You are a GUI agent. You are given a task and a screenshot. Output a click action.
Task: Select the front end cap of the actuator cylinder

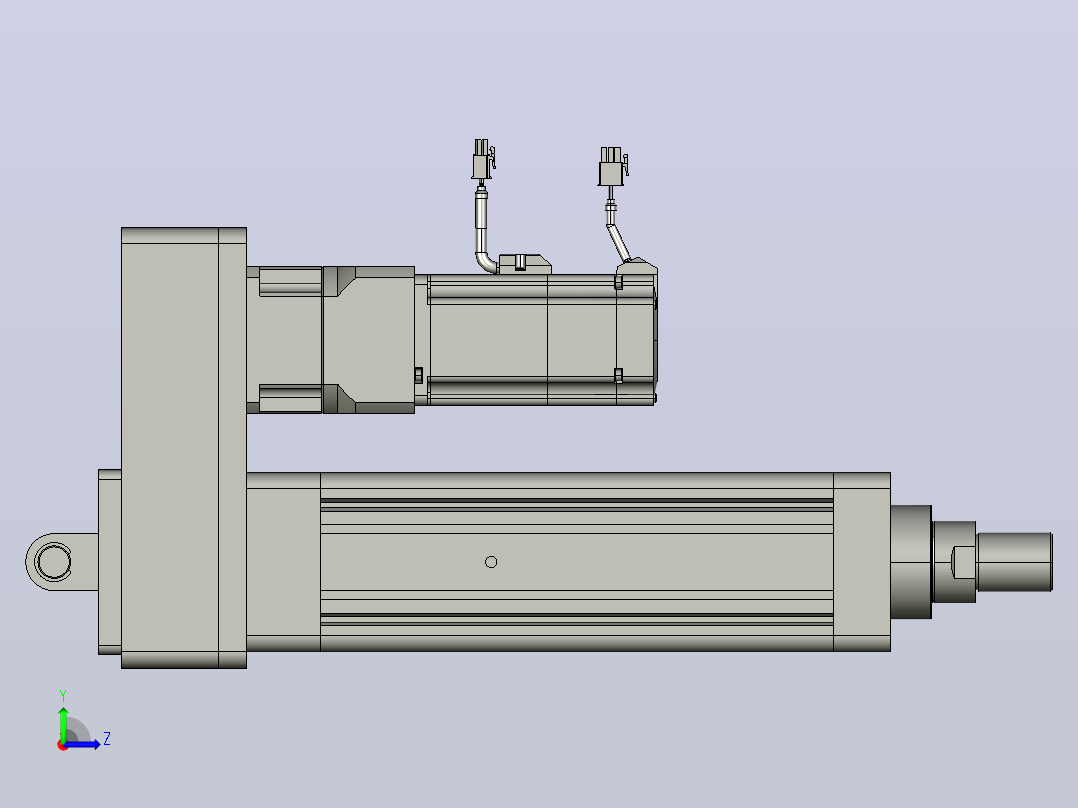point(861,561)
